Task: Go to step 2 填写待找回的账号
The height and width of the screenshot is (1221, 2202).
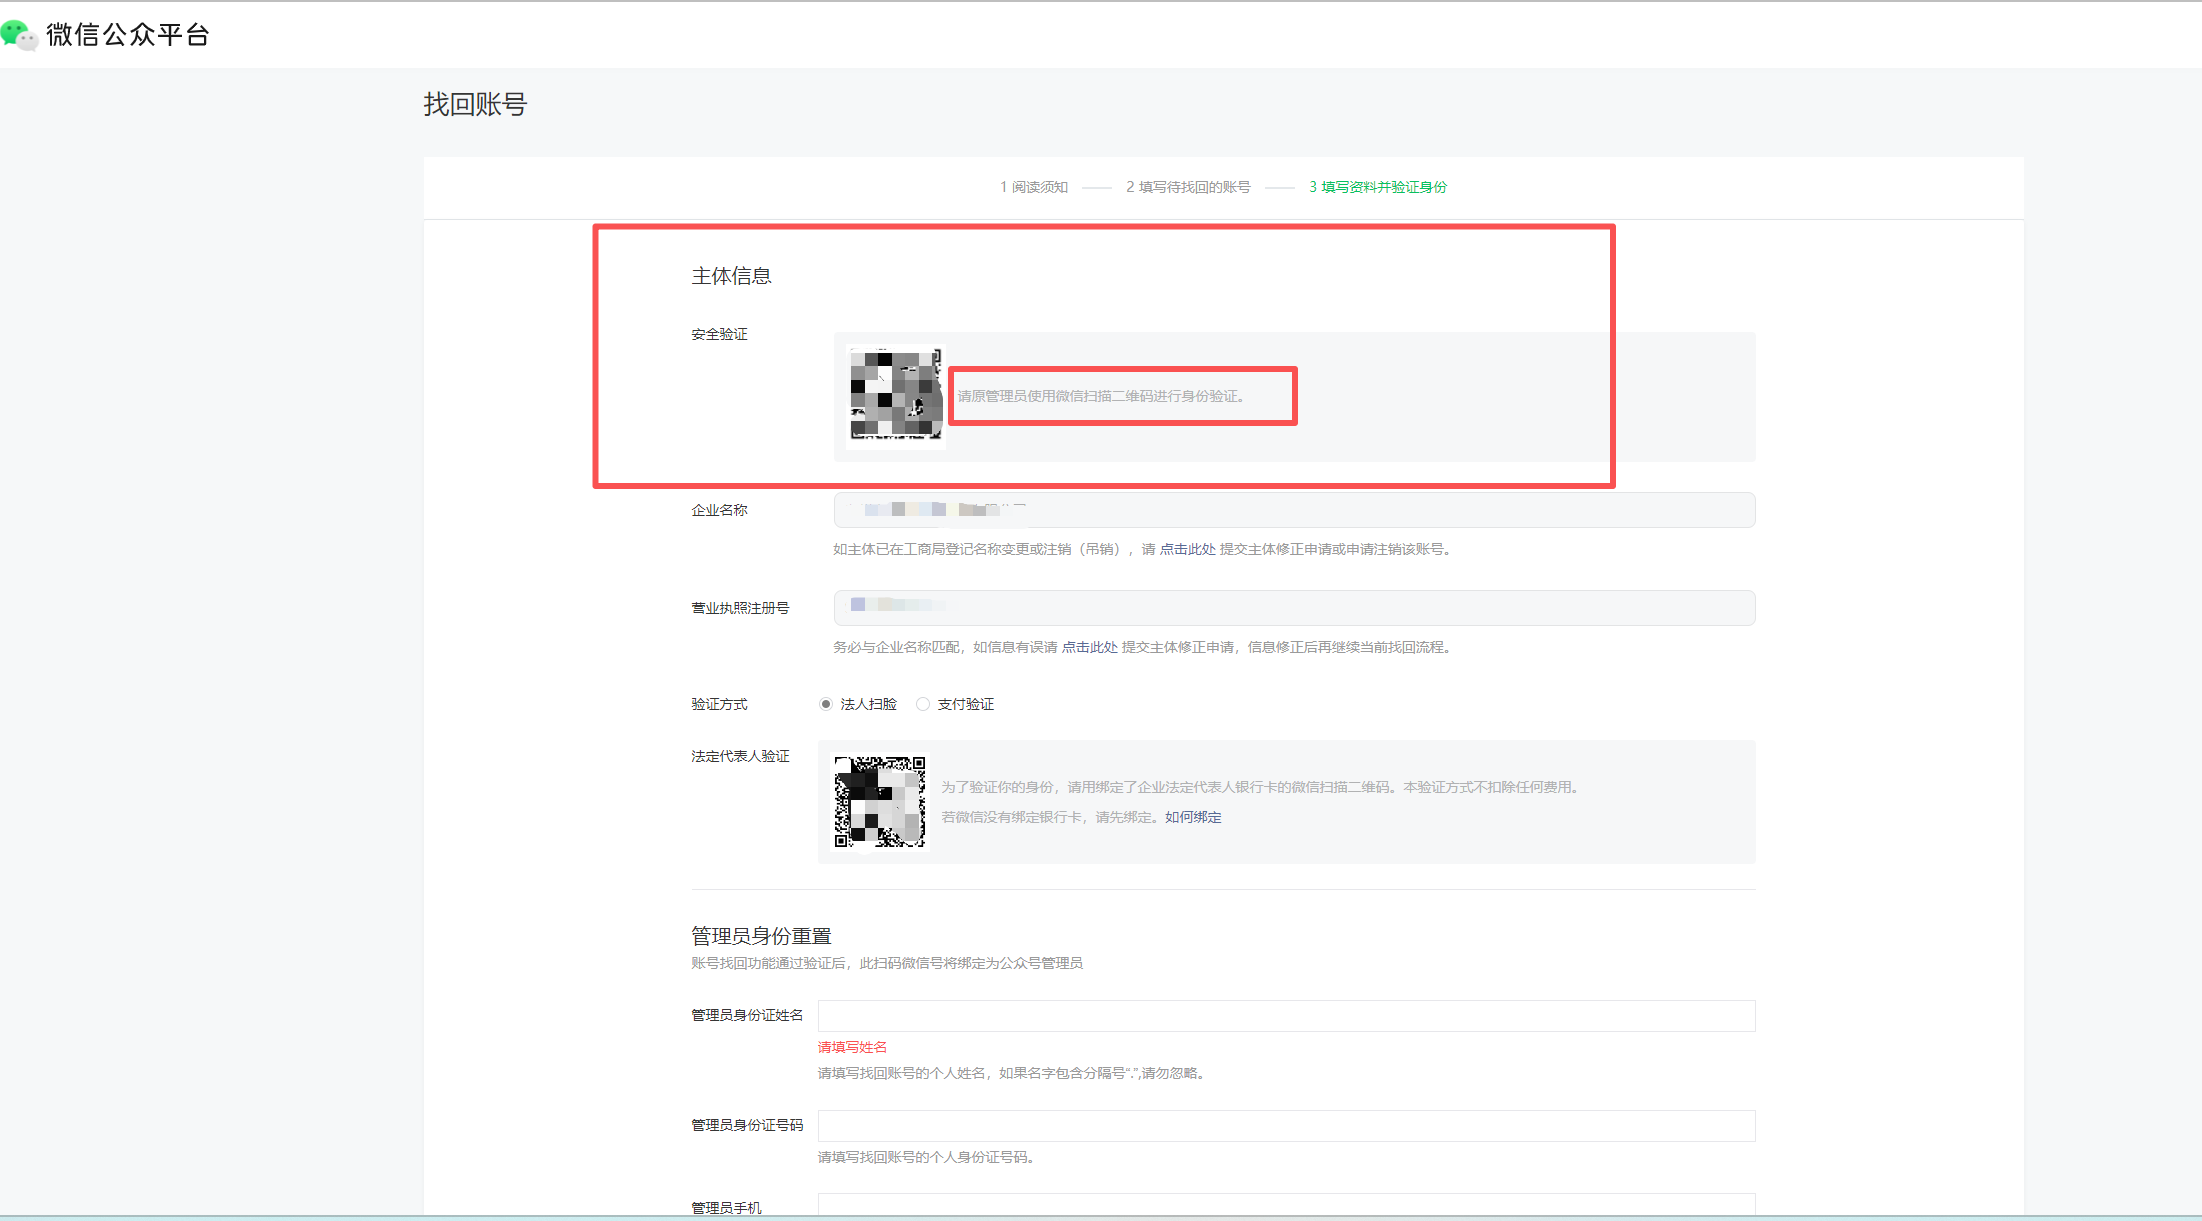Action: pos(1188,187)
